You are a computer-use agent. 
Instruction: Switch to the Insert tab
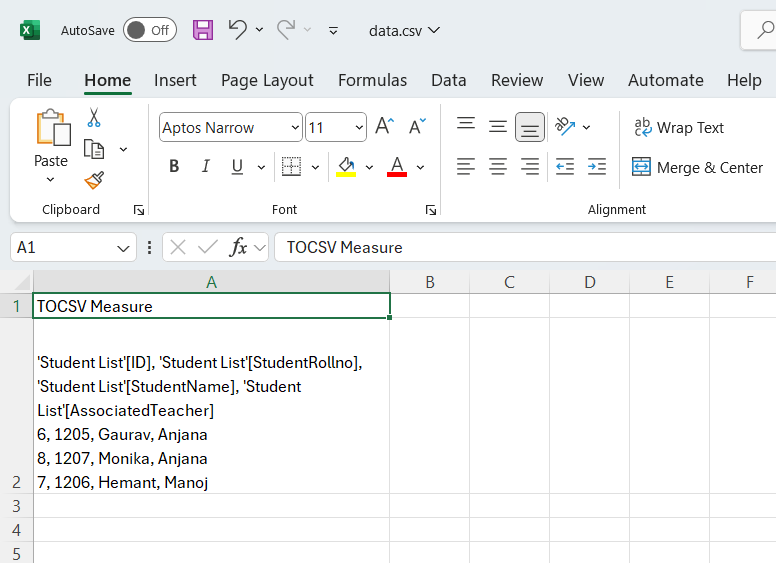point(175,80)
